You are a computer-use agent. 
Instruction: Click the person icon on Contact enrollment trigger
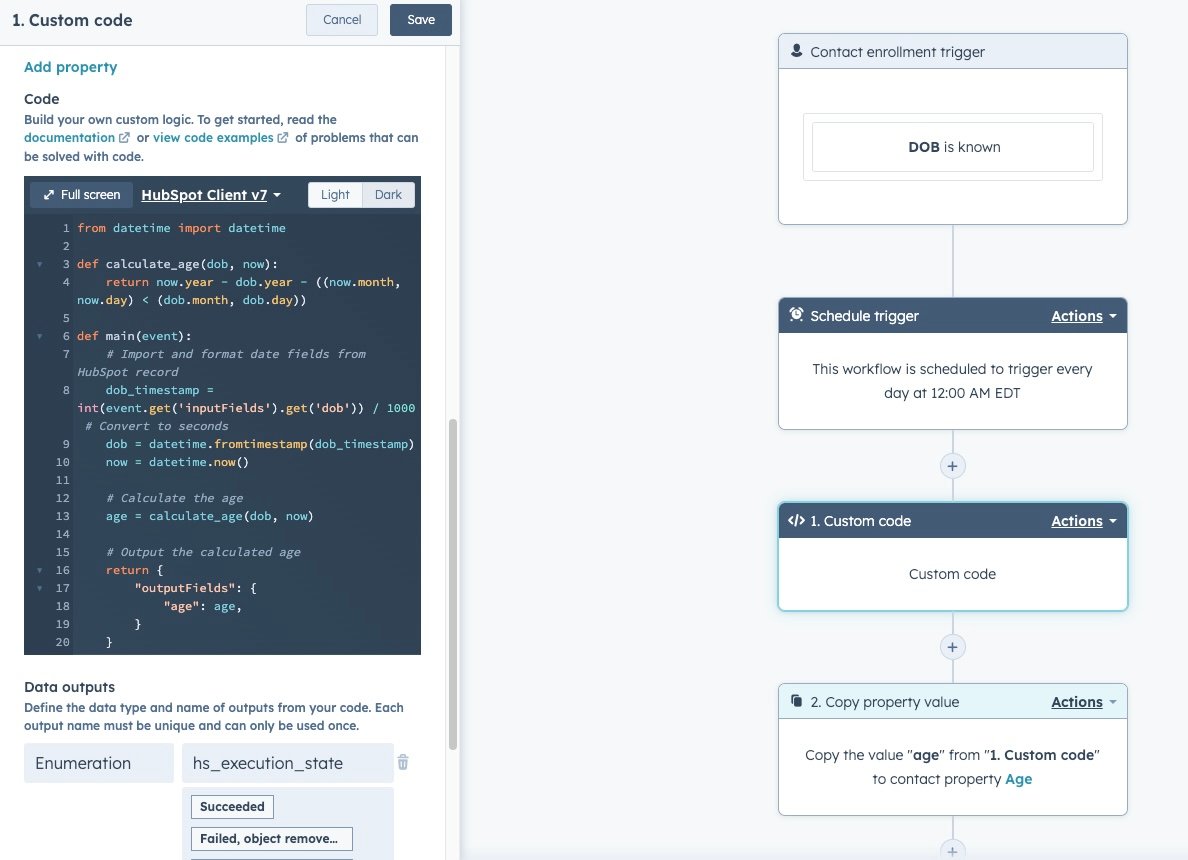pos(796,50)
